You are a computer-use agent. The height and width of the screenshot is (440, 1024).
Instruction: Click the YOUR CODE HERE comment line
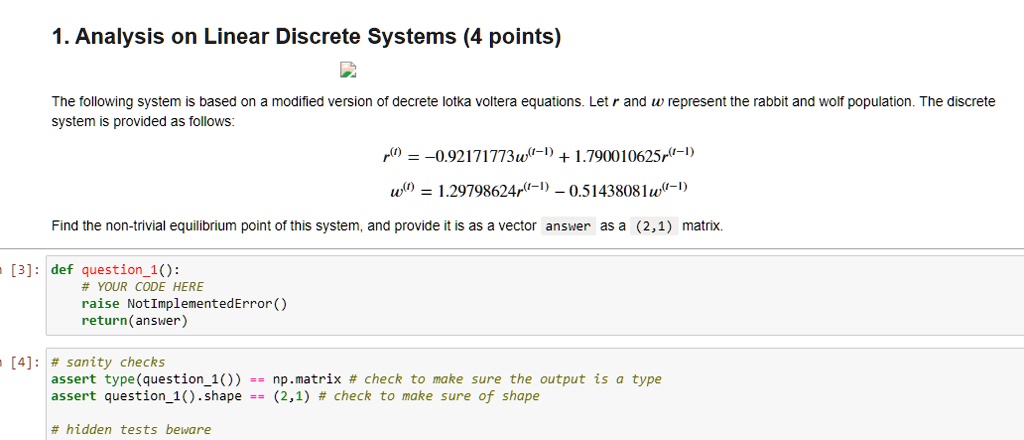pyautogui.click(x=142, y=287)
